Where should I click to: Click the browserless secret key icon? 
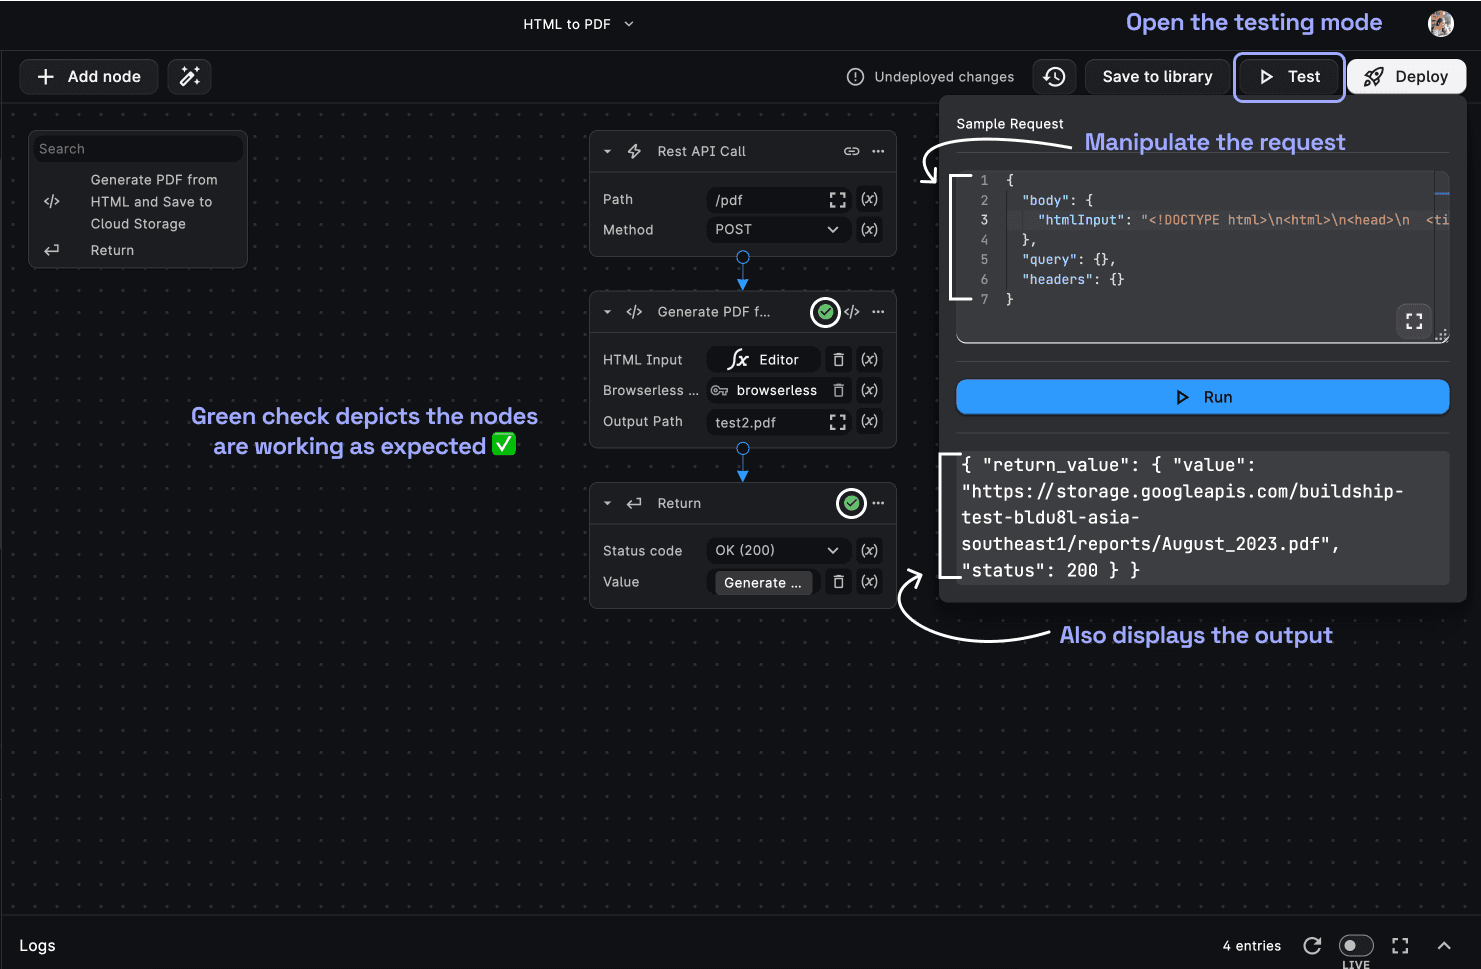719,390
